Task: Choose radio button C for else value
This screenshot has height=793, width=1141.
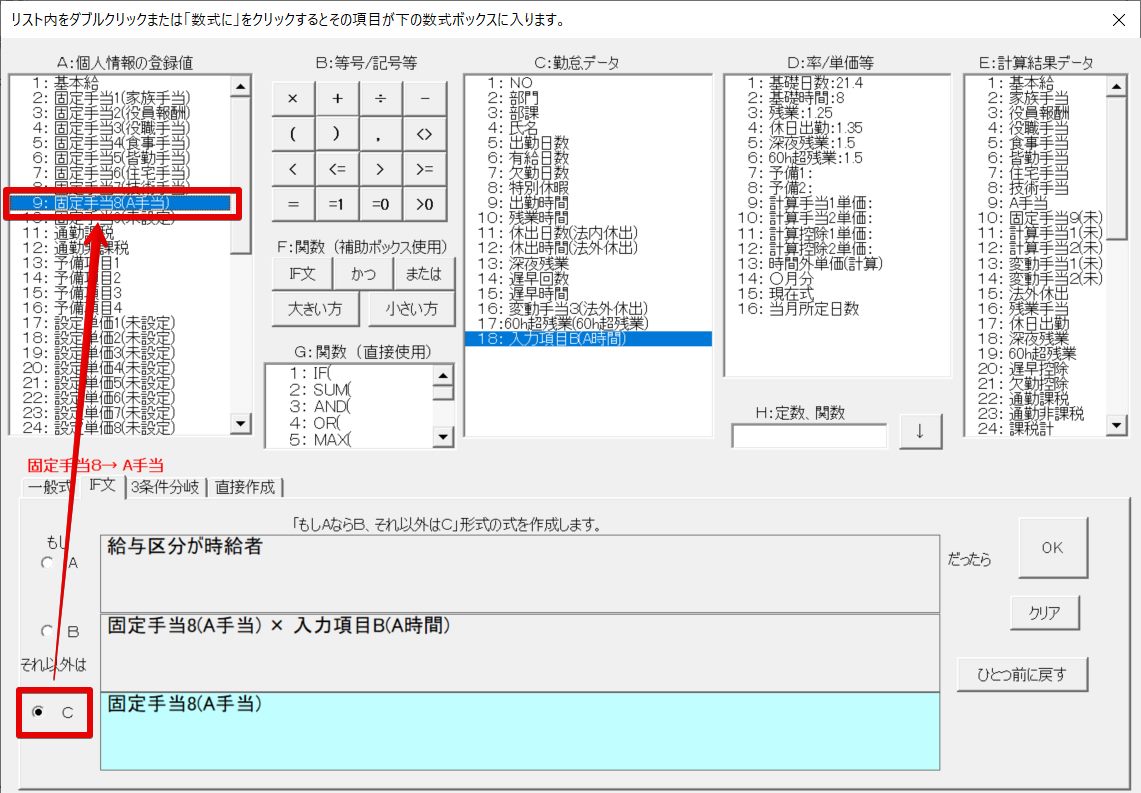Action: (x=39, y=712)
